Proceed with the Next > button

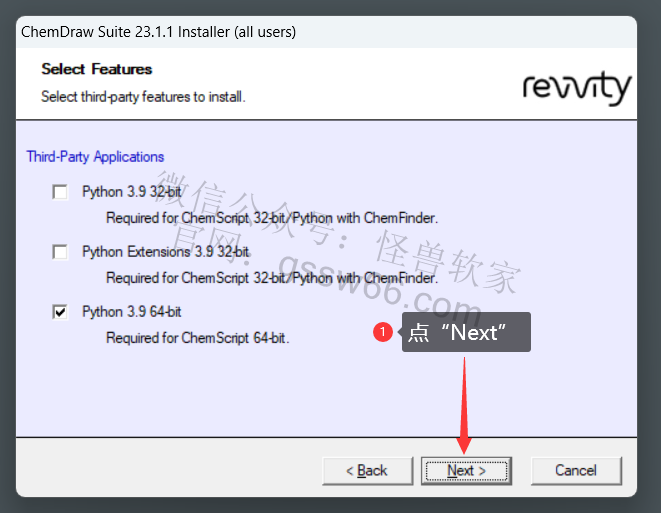click(466, 470)
